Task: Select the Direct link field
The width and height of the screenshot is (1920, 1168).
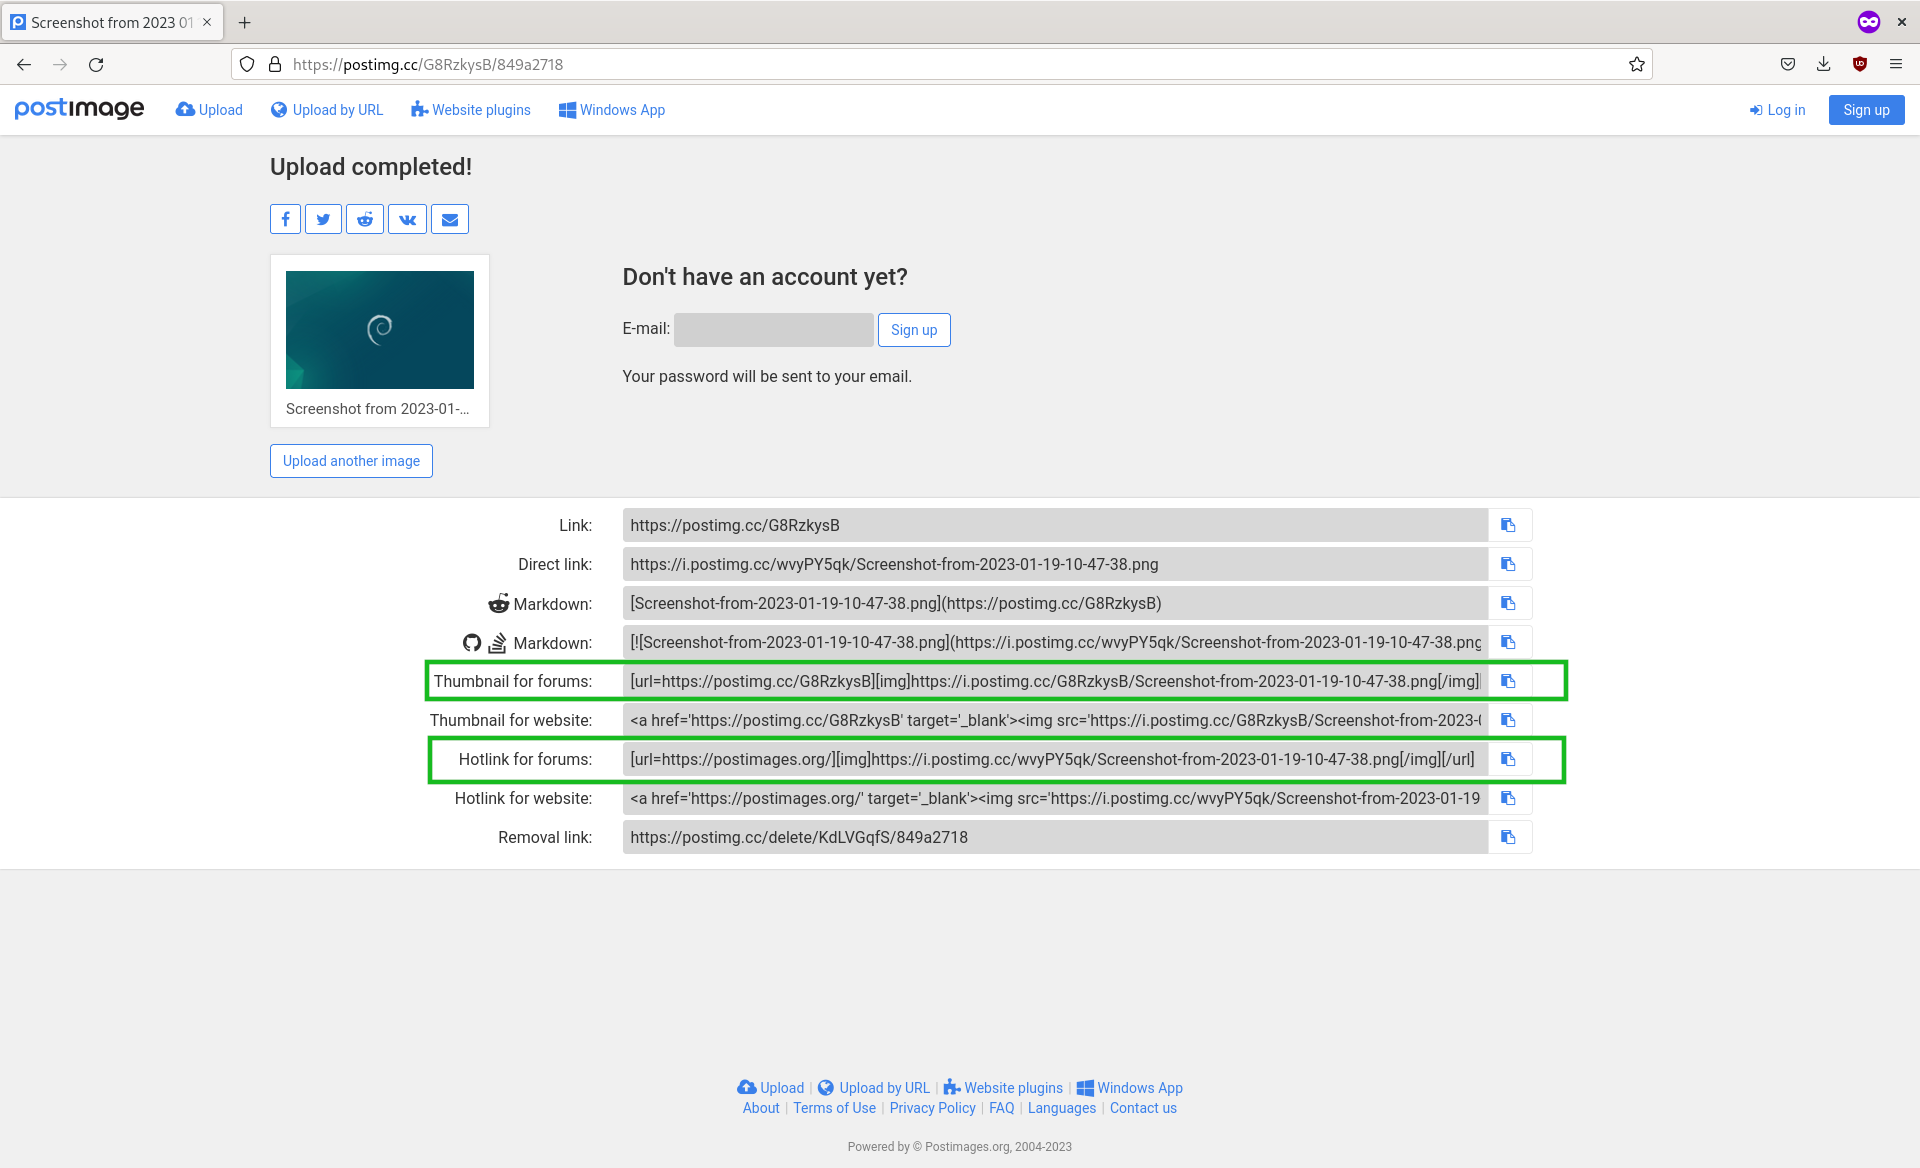Action: tap(1055, 564)
